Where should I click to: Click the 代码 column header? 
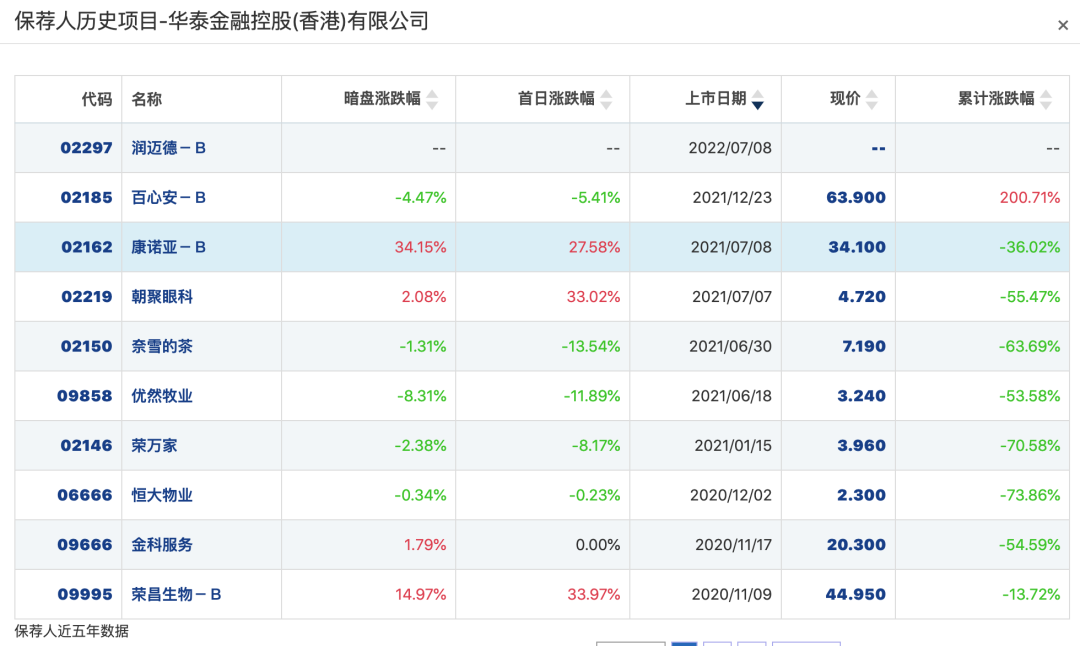coord(96,99)
